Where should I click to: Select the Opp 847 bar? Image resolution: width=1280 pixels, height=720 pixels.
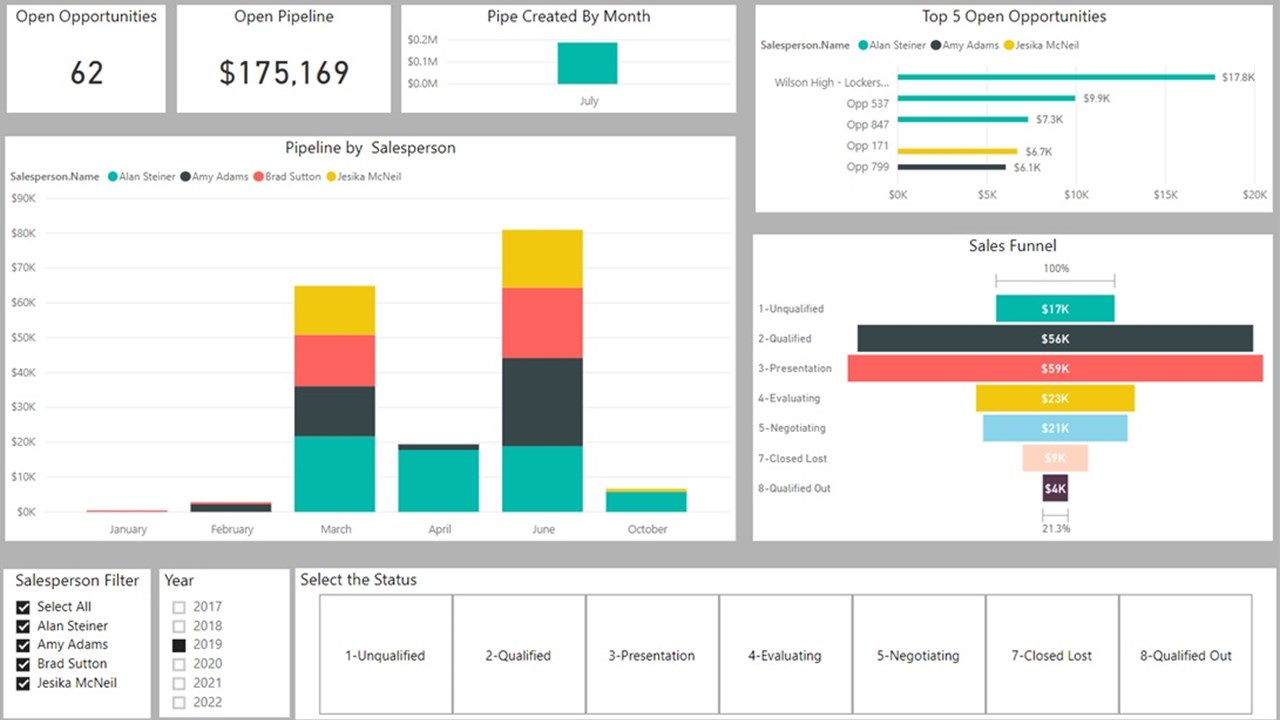click(x=963, y=119)
